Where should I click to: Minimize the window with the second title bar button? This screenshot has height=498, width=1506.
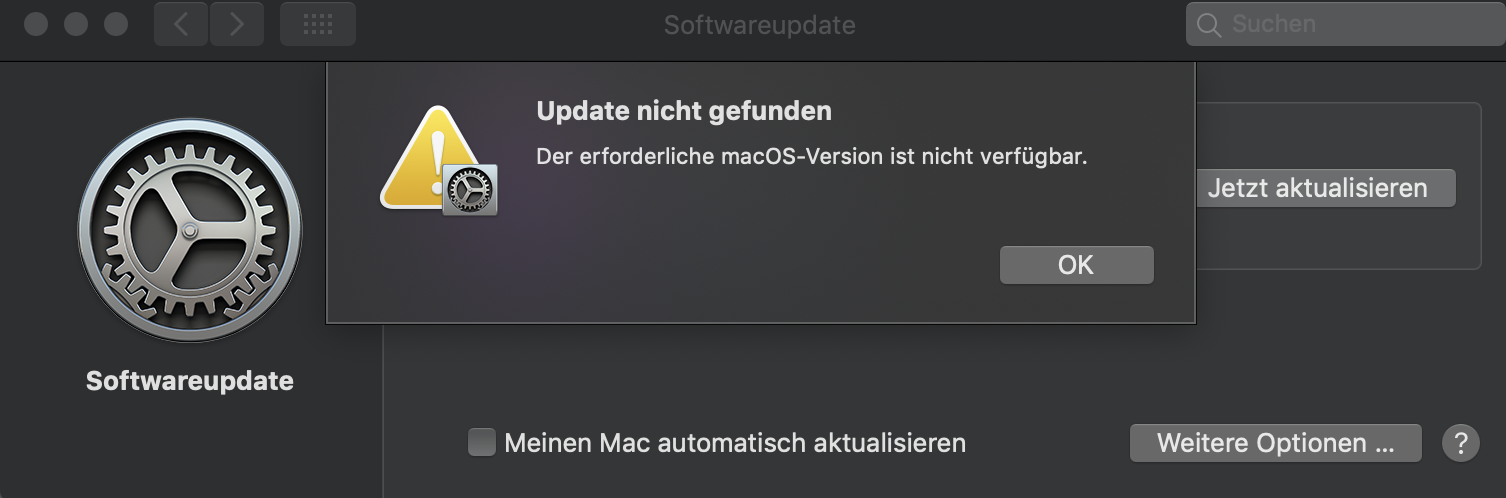pos(76,25)
